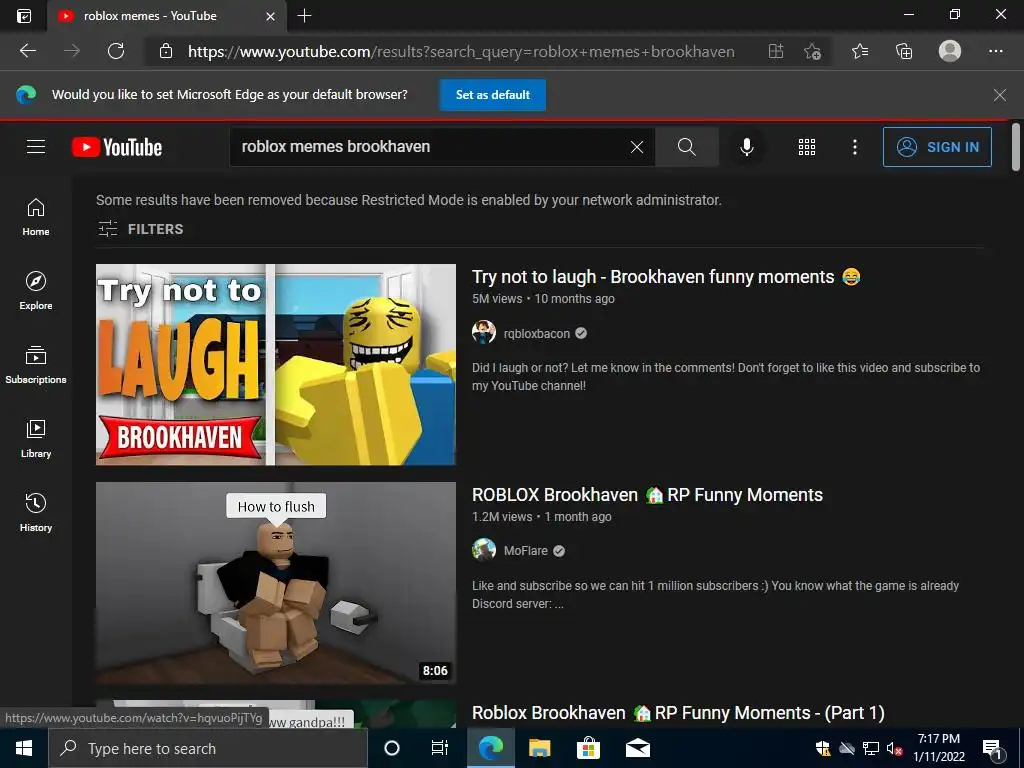This screenshot has height=768, width=1024.
Task: Open Edge Settings and more menu
Action: pos(995,51)
